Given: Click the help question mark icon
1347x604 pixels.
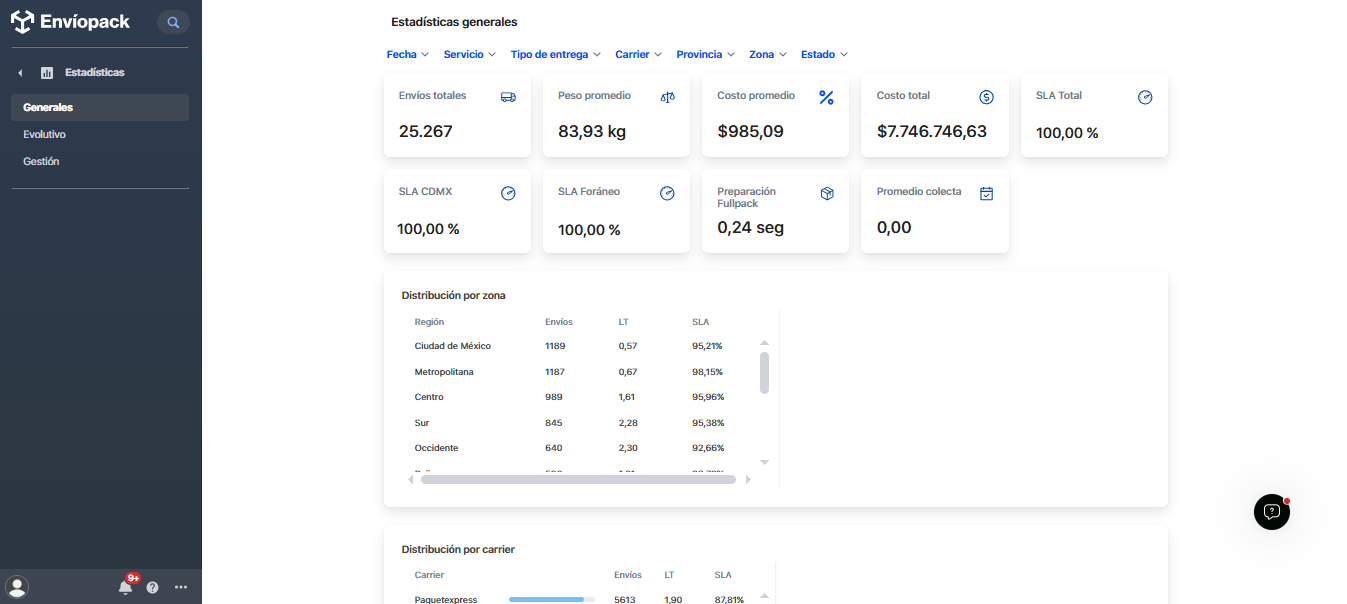Looking at the screenshot, I should (x=152, y=587).
